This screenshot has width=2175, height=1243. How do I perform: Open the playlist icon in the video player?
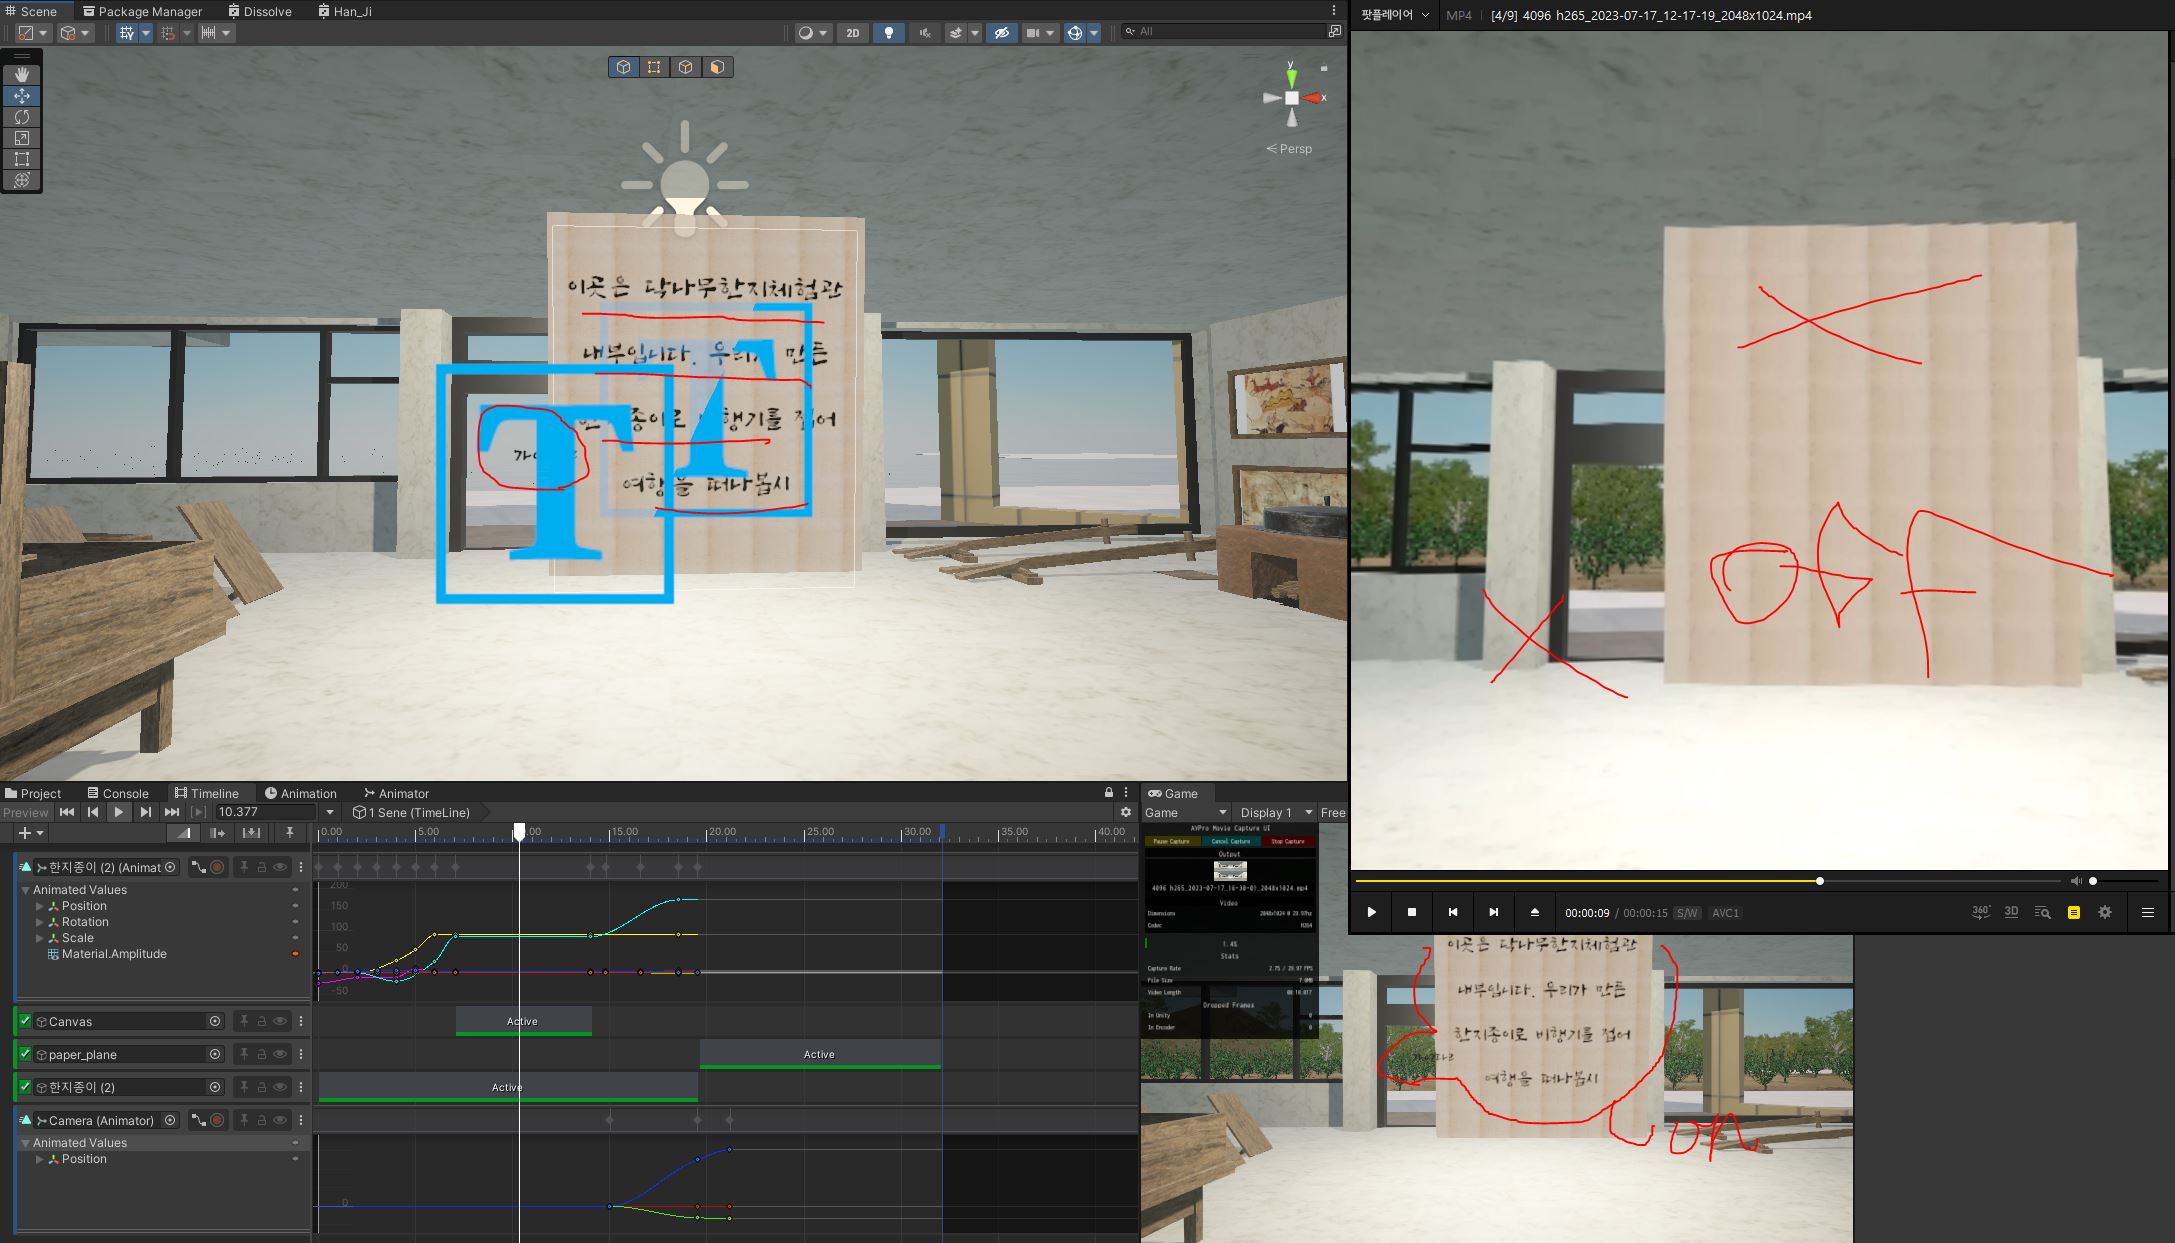[2072, 912]
